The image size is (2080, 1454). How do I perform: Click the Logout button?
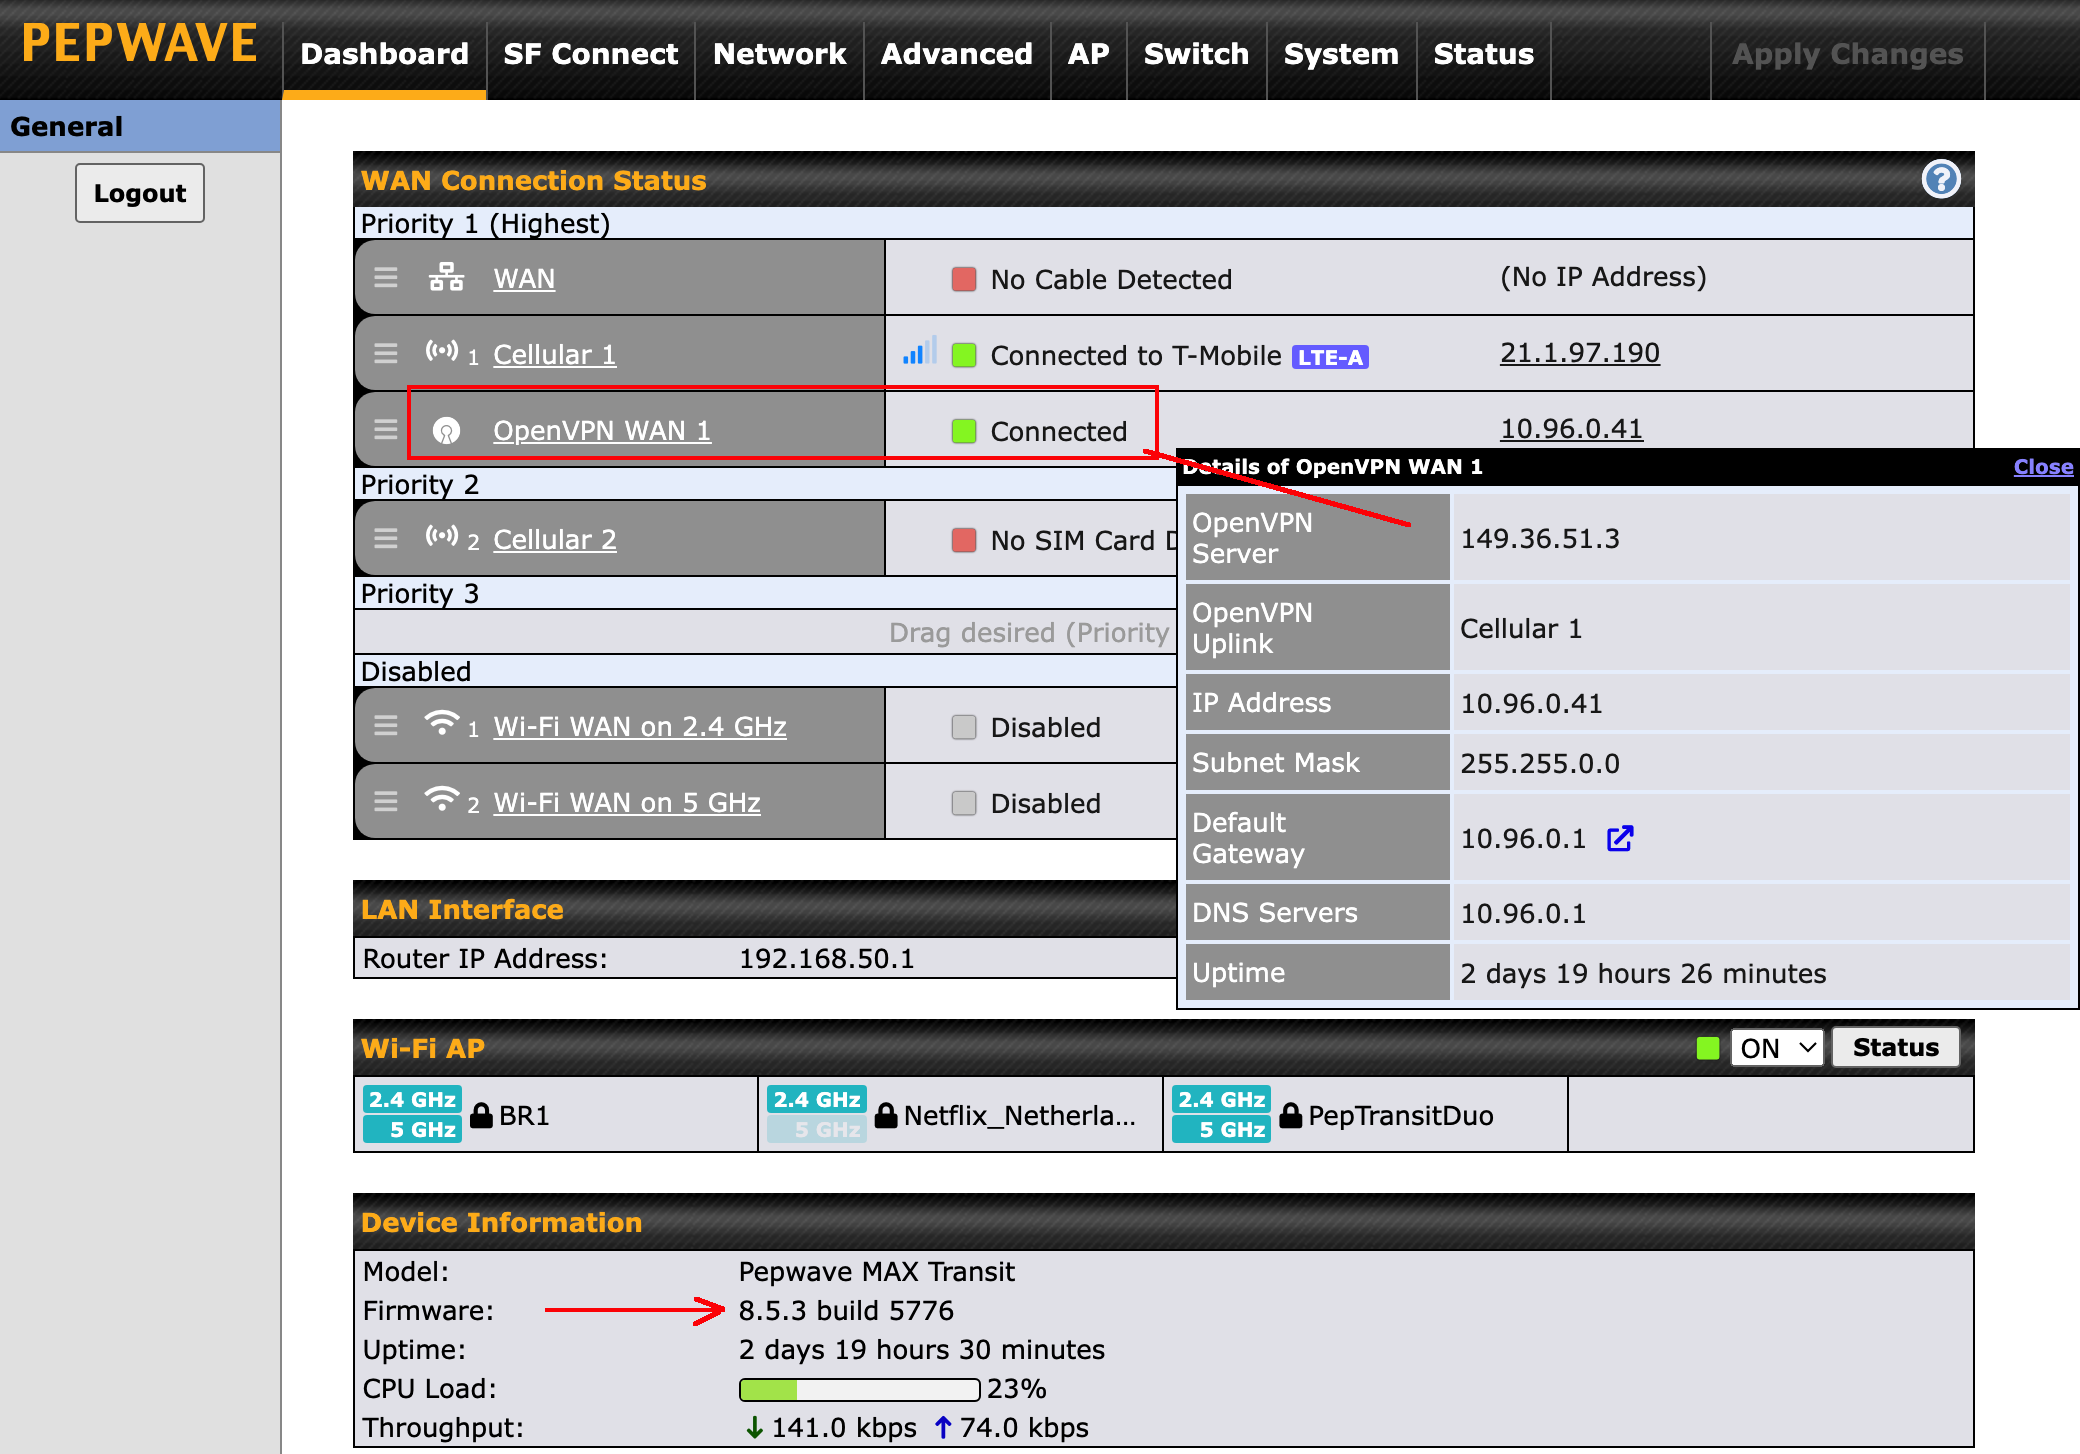140,193
